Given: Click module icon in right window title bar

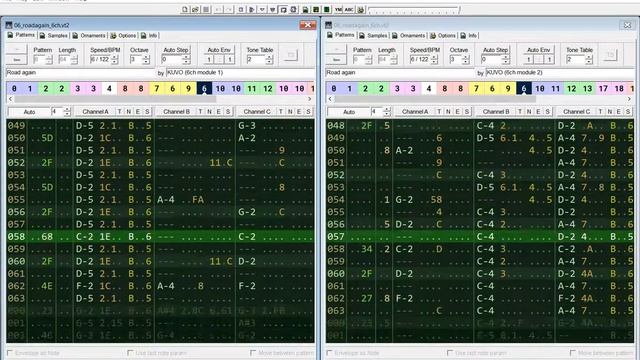Looking at the screenshot, I should (x=328, y=25).
